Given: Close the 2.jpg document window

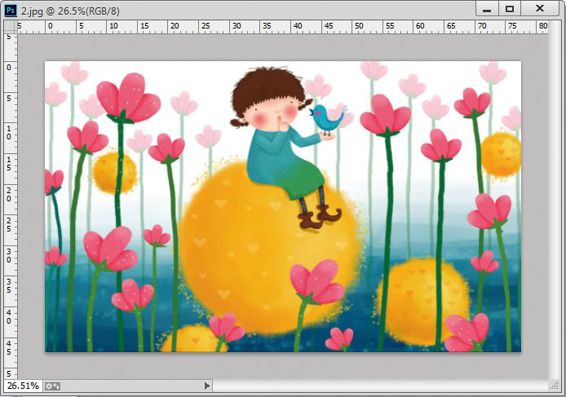Looking at the screenshot, I should [540, 9].
